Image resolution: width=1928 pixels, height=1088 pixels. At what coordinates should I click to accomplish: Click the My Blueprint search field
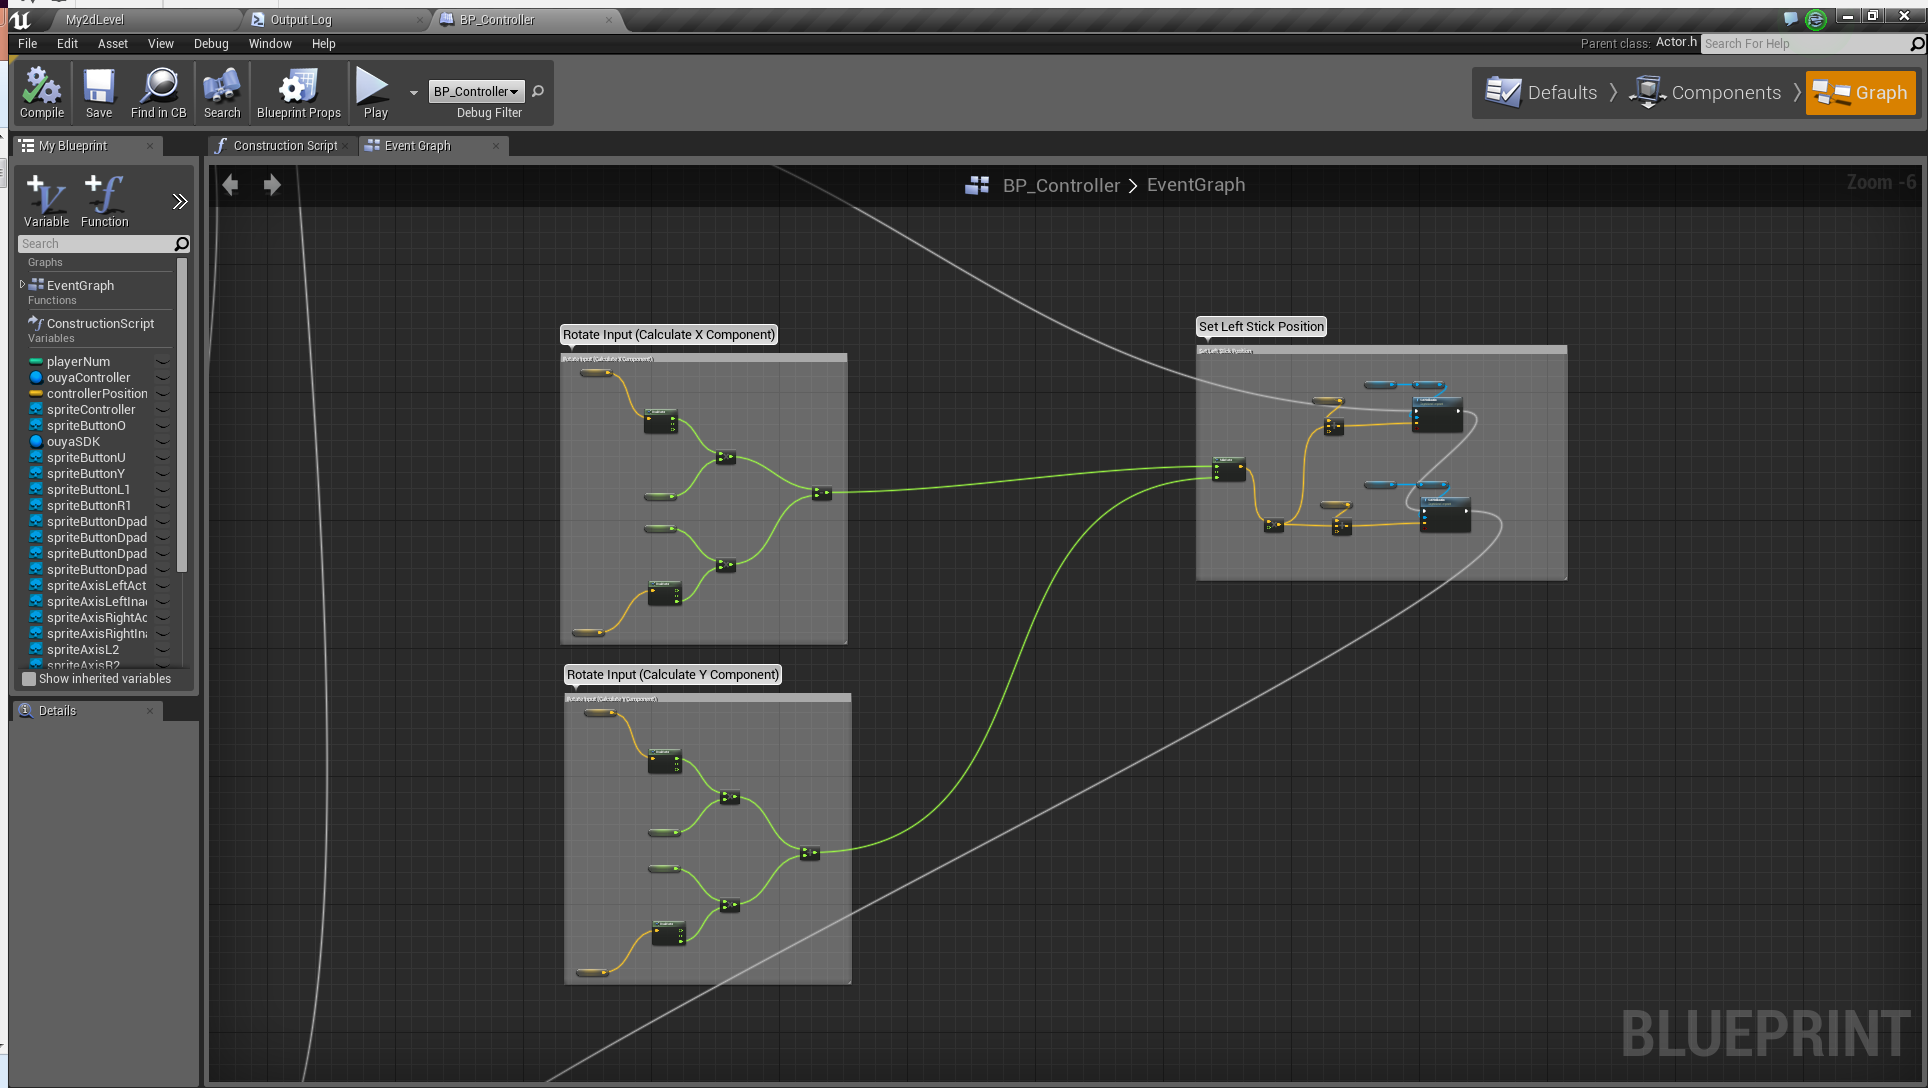[95, 244]
